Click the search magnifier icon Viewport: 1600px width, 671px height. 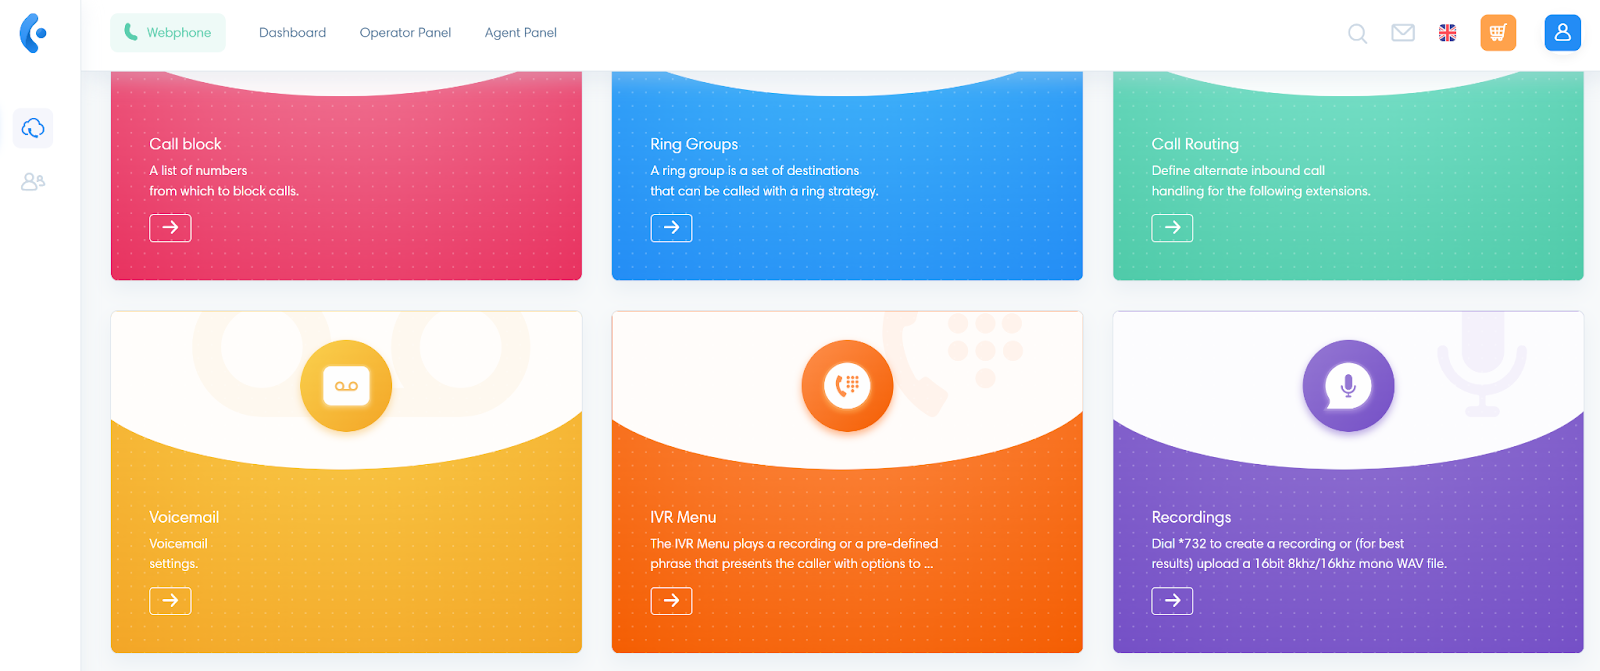[1357, 33]
